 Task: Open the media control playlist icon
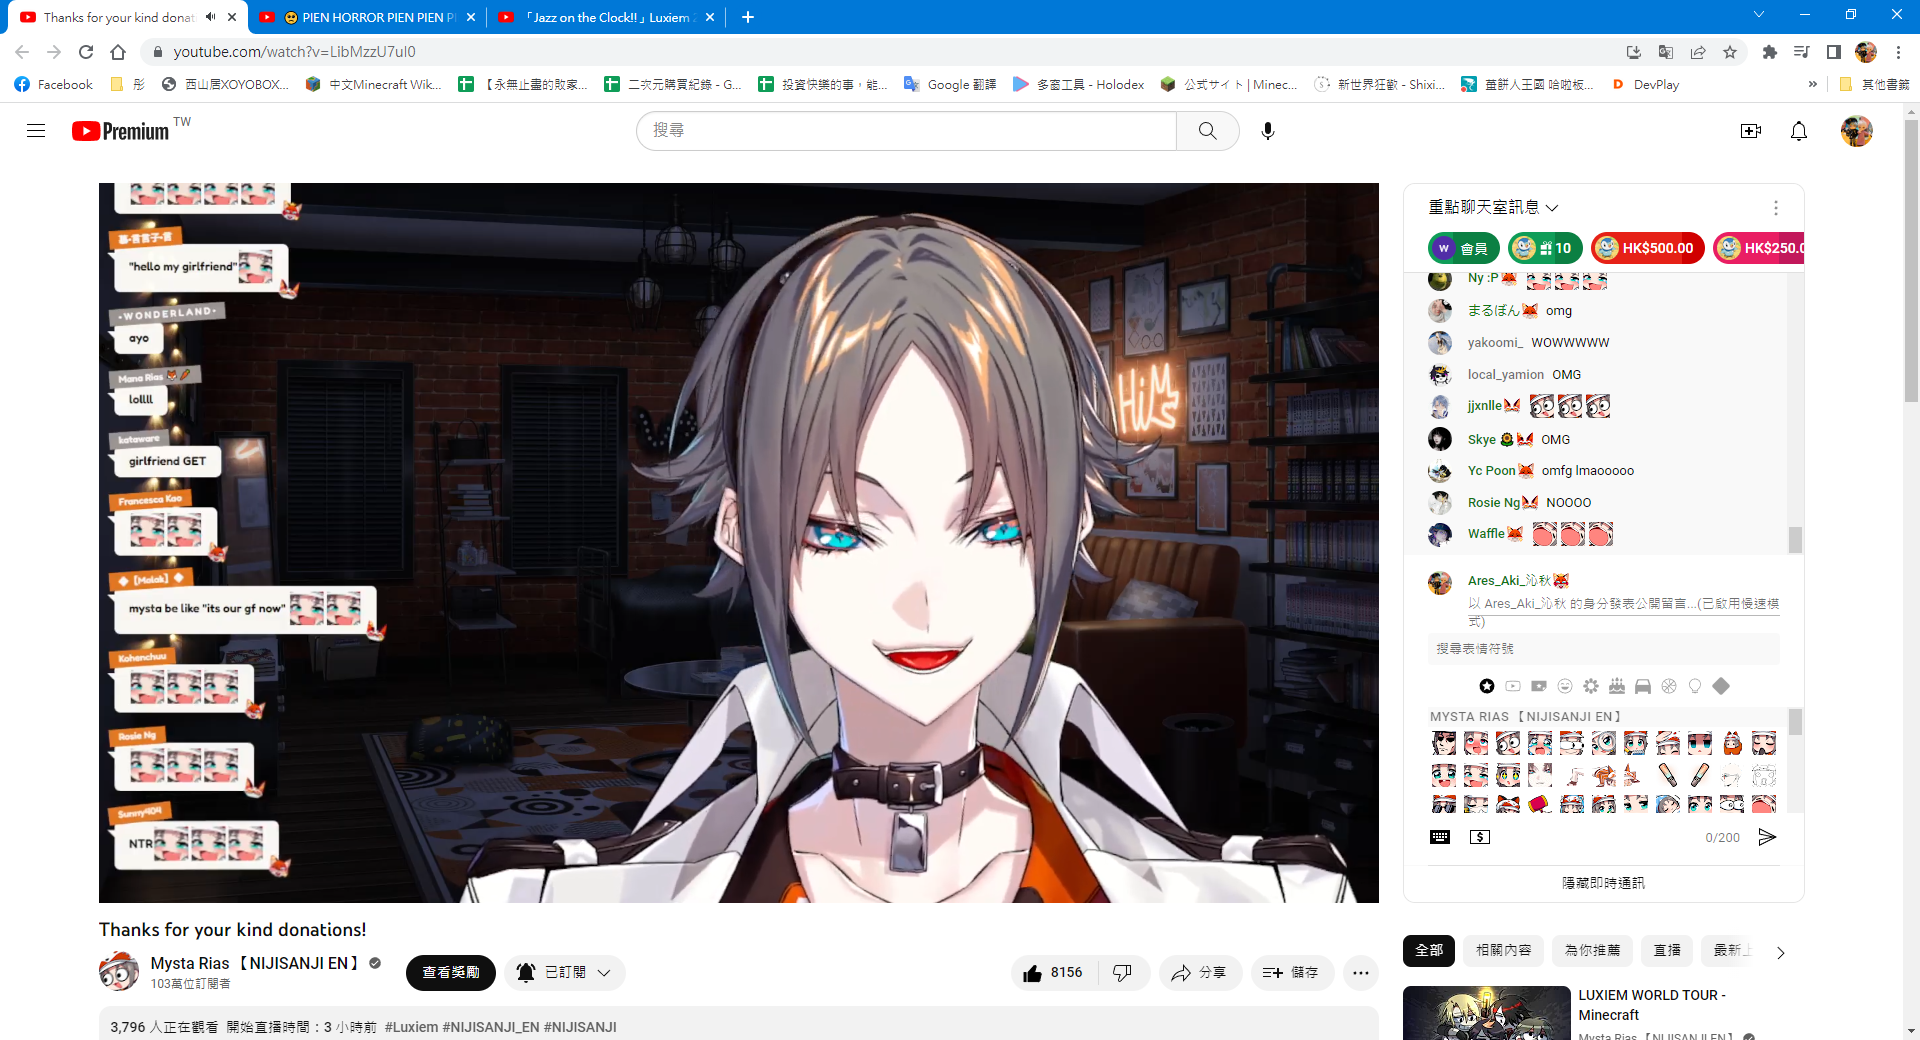tap(1801, 52)
